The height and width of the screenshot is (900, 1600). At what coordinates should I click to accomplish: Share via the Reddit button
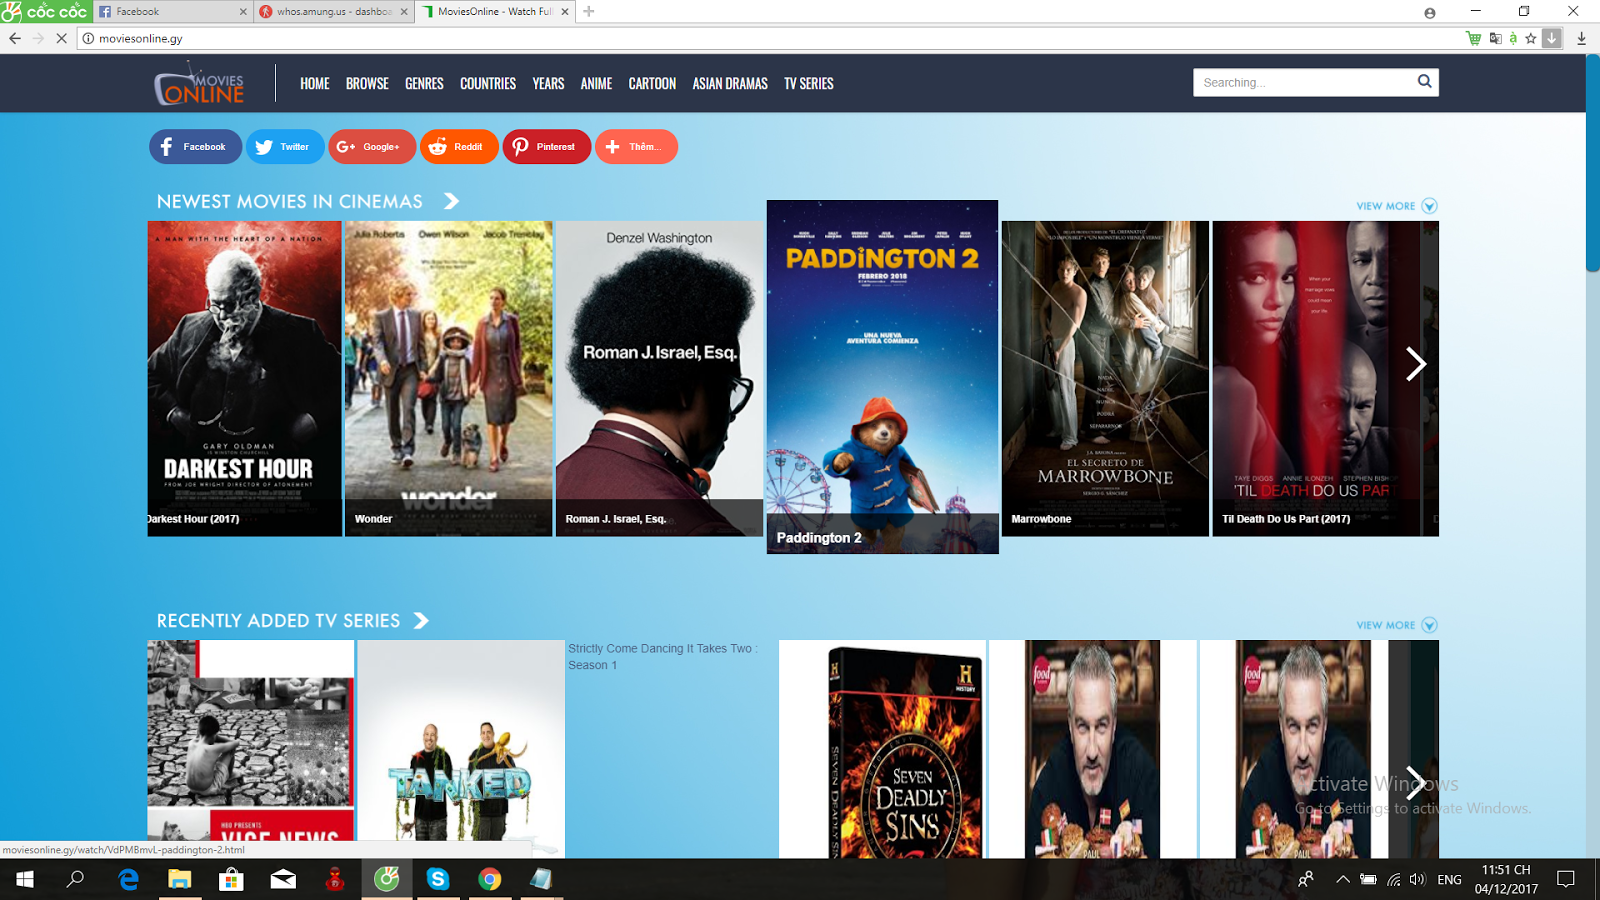click(x=459, y=147)
